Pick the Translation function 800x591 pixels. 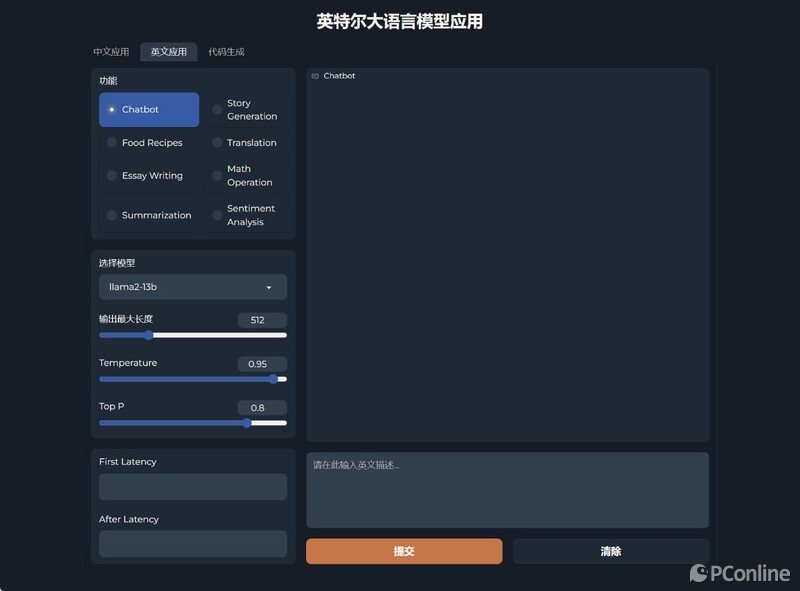(x=246, y=142)
